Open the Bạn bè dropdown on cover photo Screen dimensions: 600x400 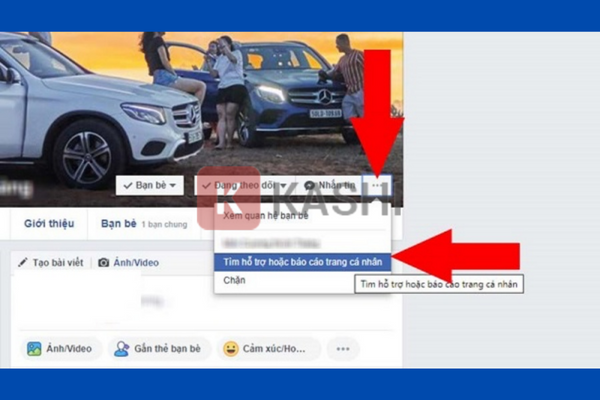pyautogui.click(x=150, y=185)
